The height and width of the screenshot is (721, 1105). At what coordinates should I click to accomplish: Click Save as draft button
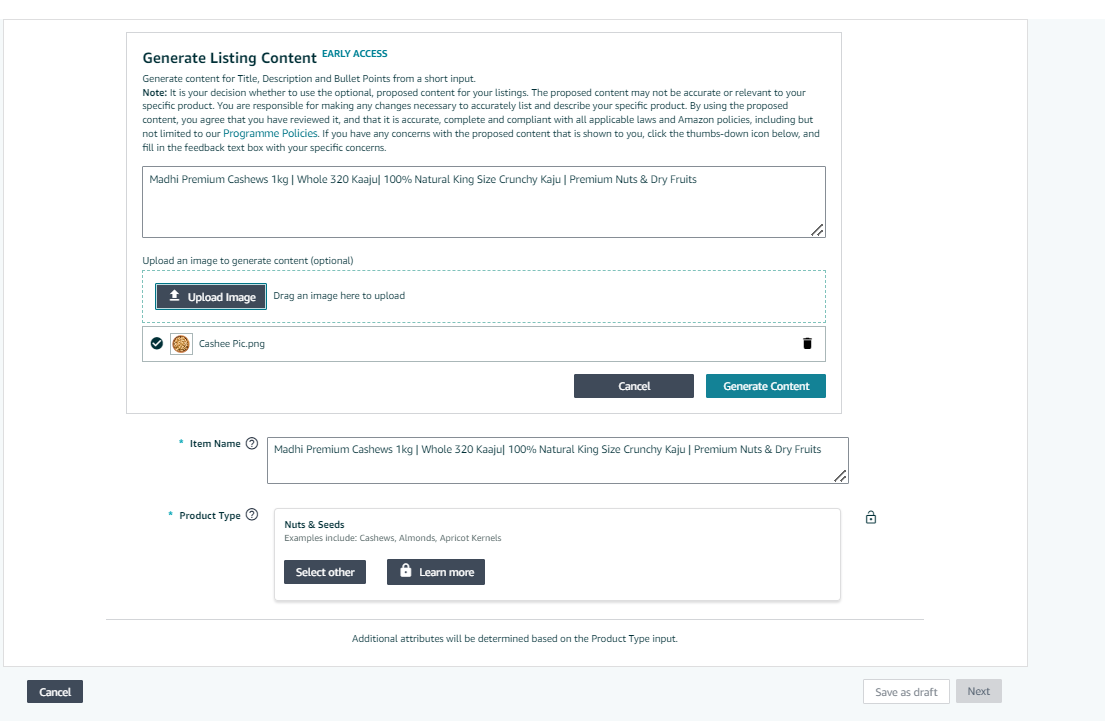[906, 691]
